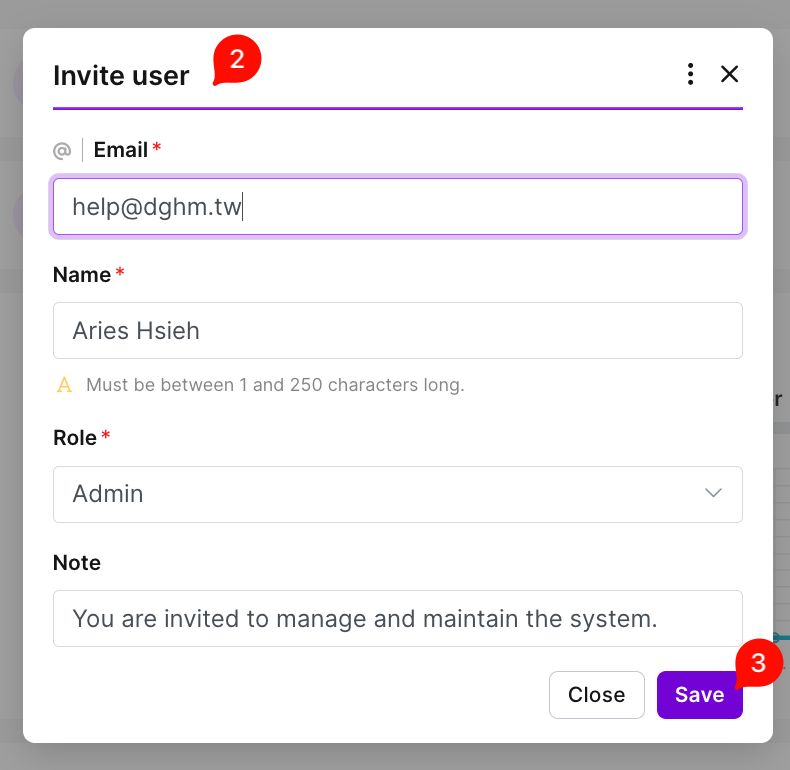Image resolution: width=790 pixels, height=770 pixels.
Task: Click into the Name field Aries Hsieh
Action: point(397,331)
